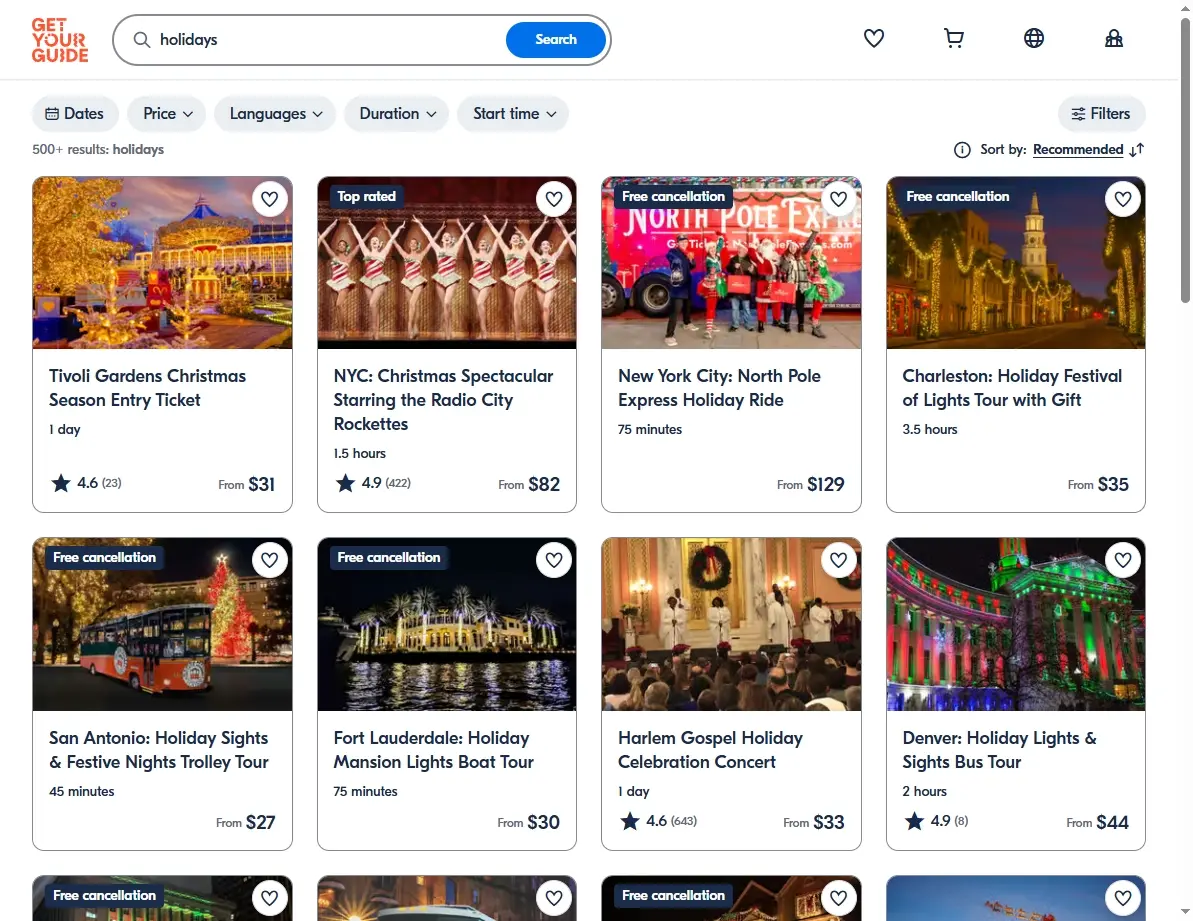Open New York City North Pole Express title
Image resolution: width=1193 pixels, height=921 pixels.
[x=719, y=388]
